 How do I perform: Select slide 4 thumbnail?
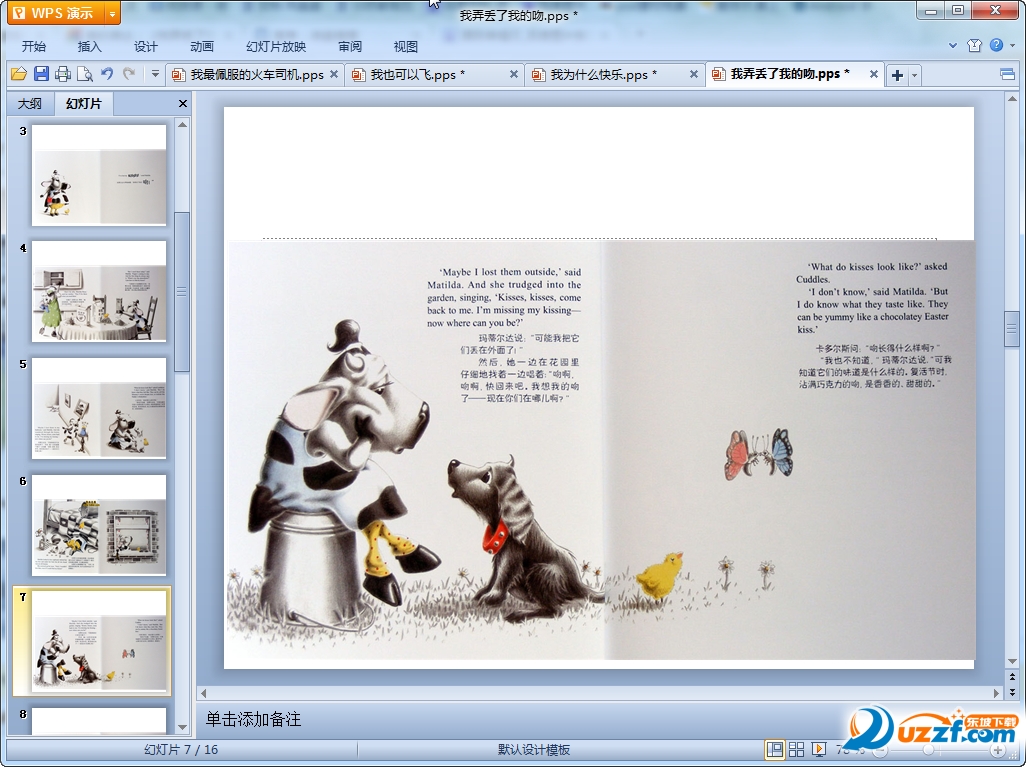click(99, 291)
